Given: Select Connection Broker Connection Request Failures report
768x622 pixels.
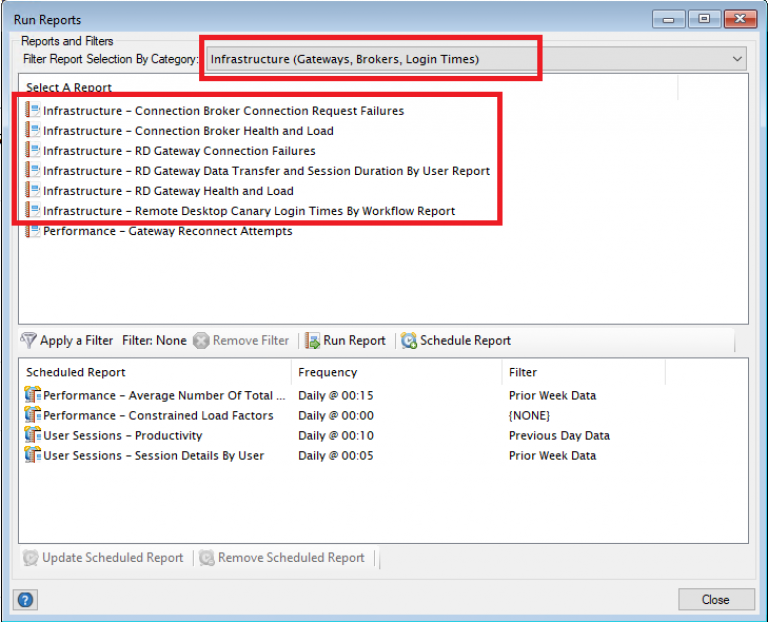Looking at the screenshot, I should [x=223, y=111].
